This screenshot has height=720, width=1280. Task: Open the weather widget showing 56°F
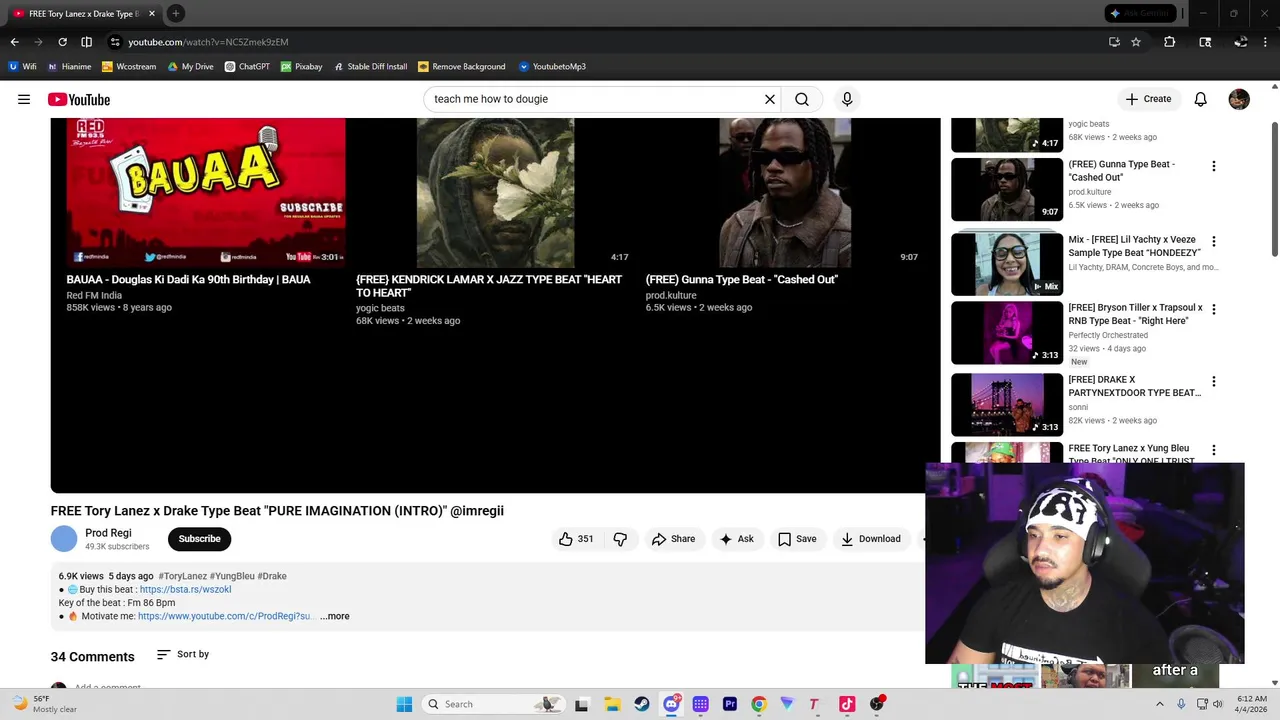coord(44,704)
